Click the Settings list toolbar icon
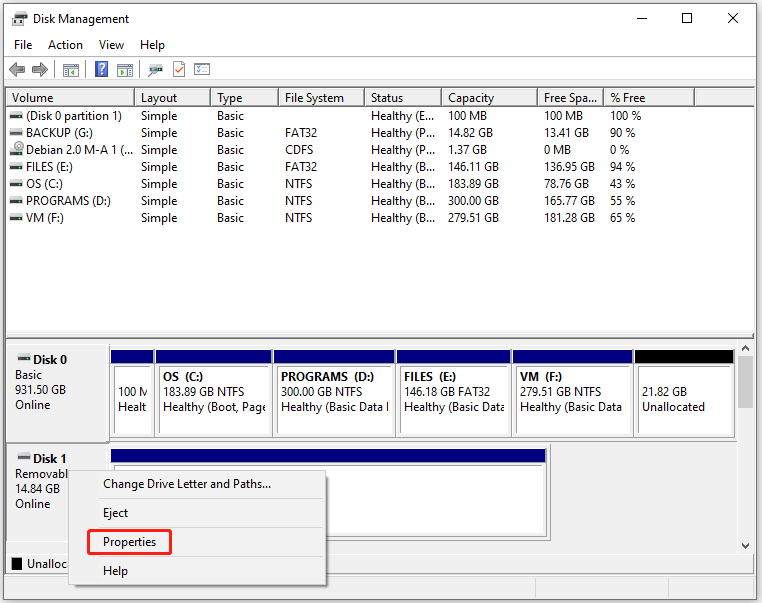This screenshot has width=762, height=603. 202,69
